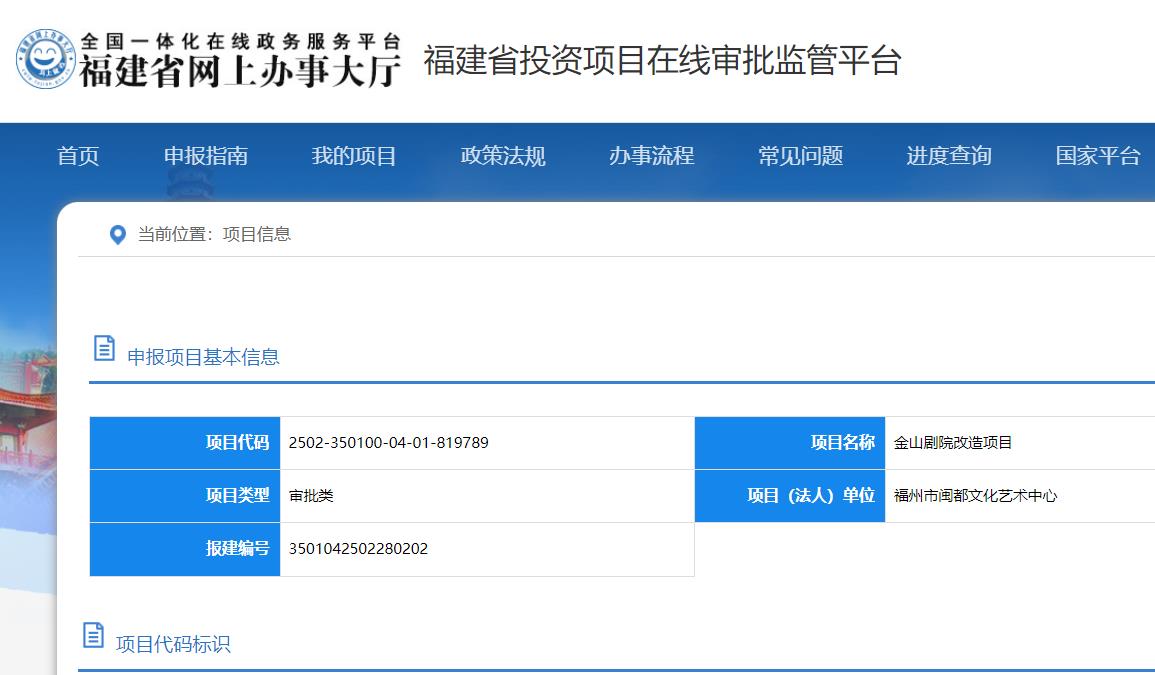Click the 报建编号 label cell
Image resolution: width=1155 pixels, height=675 pixels.
(x=185, y=549)
